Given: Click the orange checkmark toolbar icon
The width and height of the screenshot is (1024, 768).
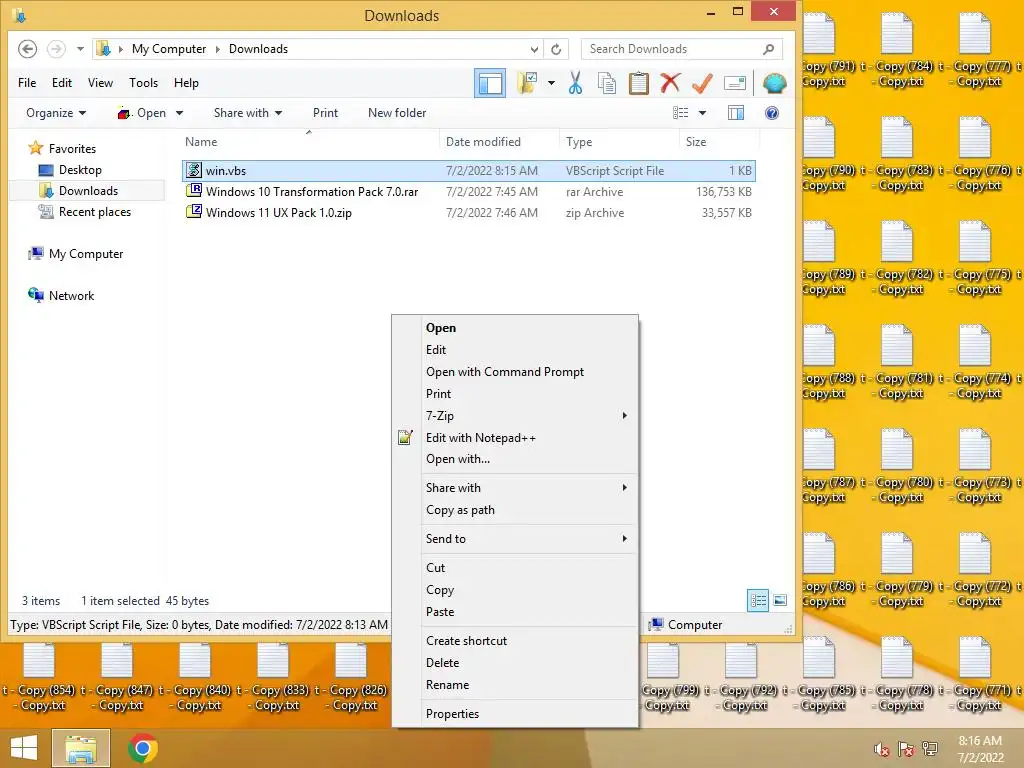Looking at the screenshot, I should coord(702,83).
